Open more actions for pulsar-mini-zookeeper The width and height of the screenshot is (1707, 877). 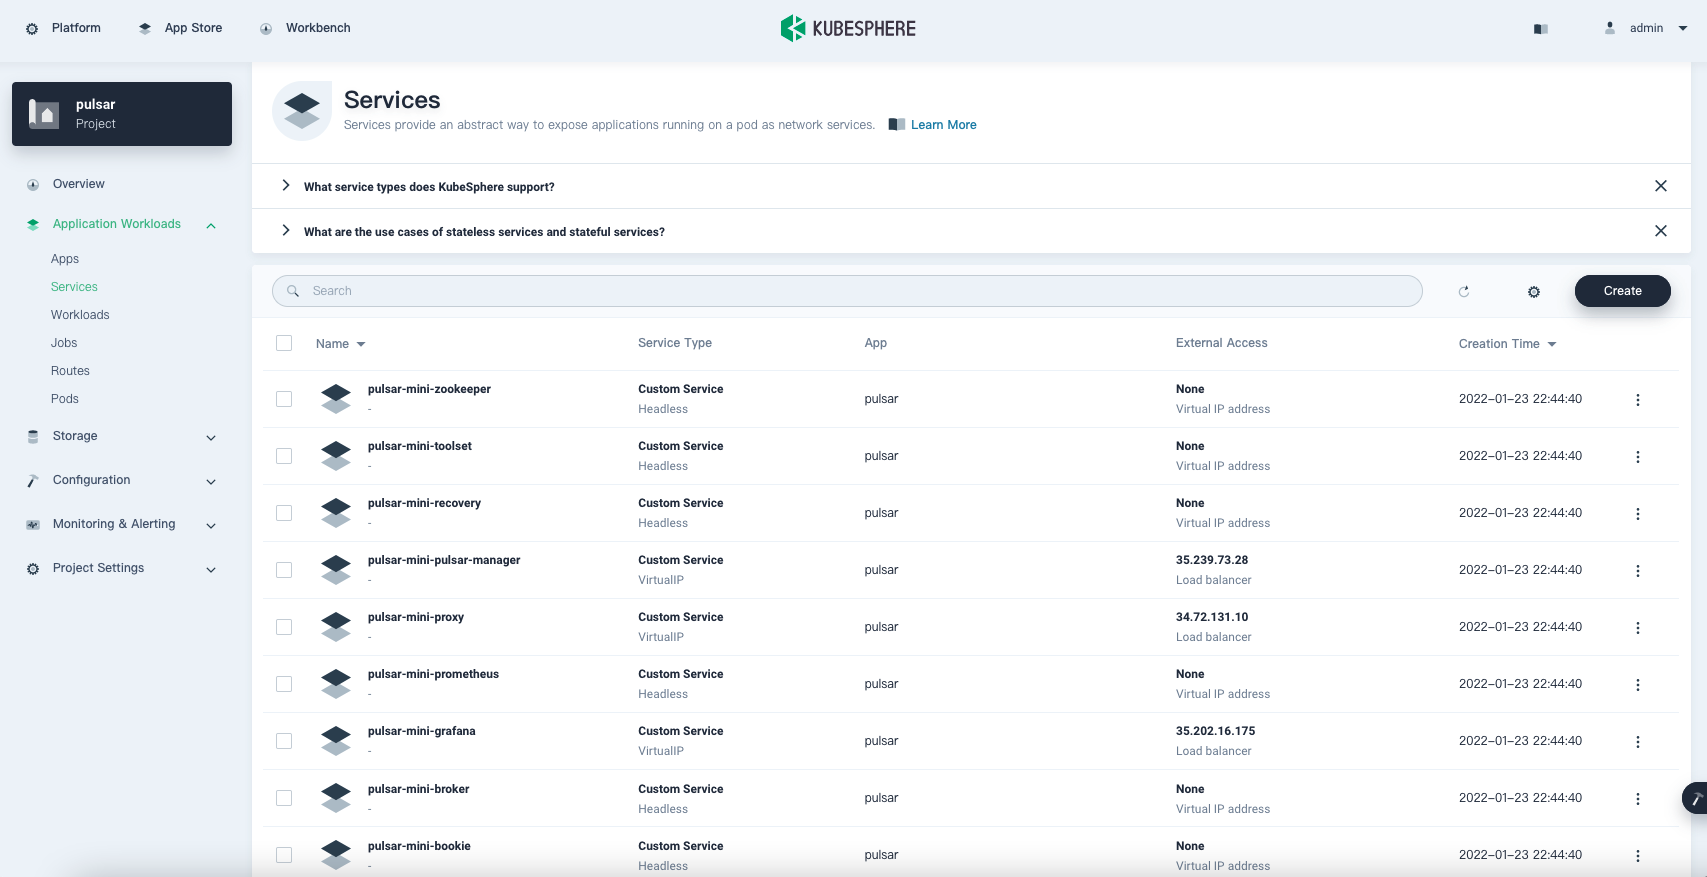click(x=1638, y=400)
